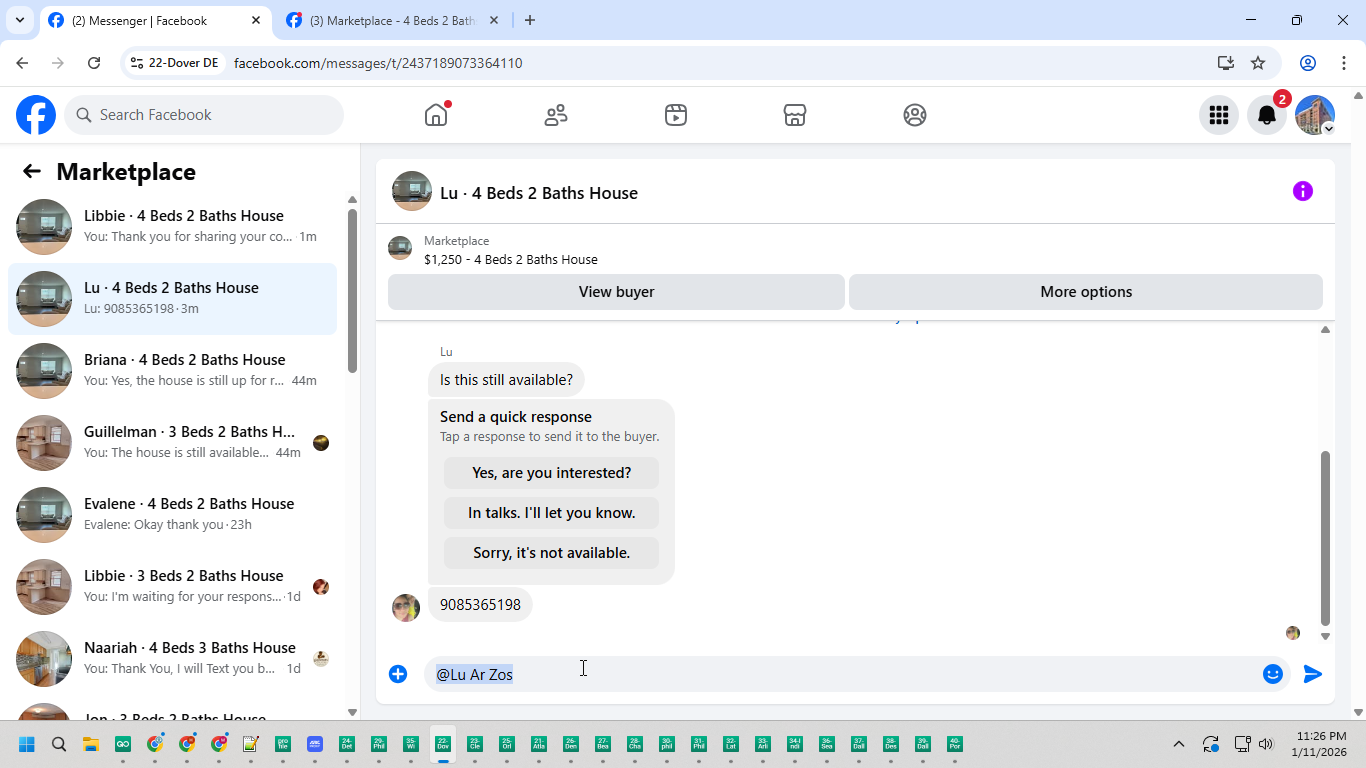
Task: Open the emoji picker in message box
Action: pyautogui.click(x=1273, y=674)
